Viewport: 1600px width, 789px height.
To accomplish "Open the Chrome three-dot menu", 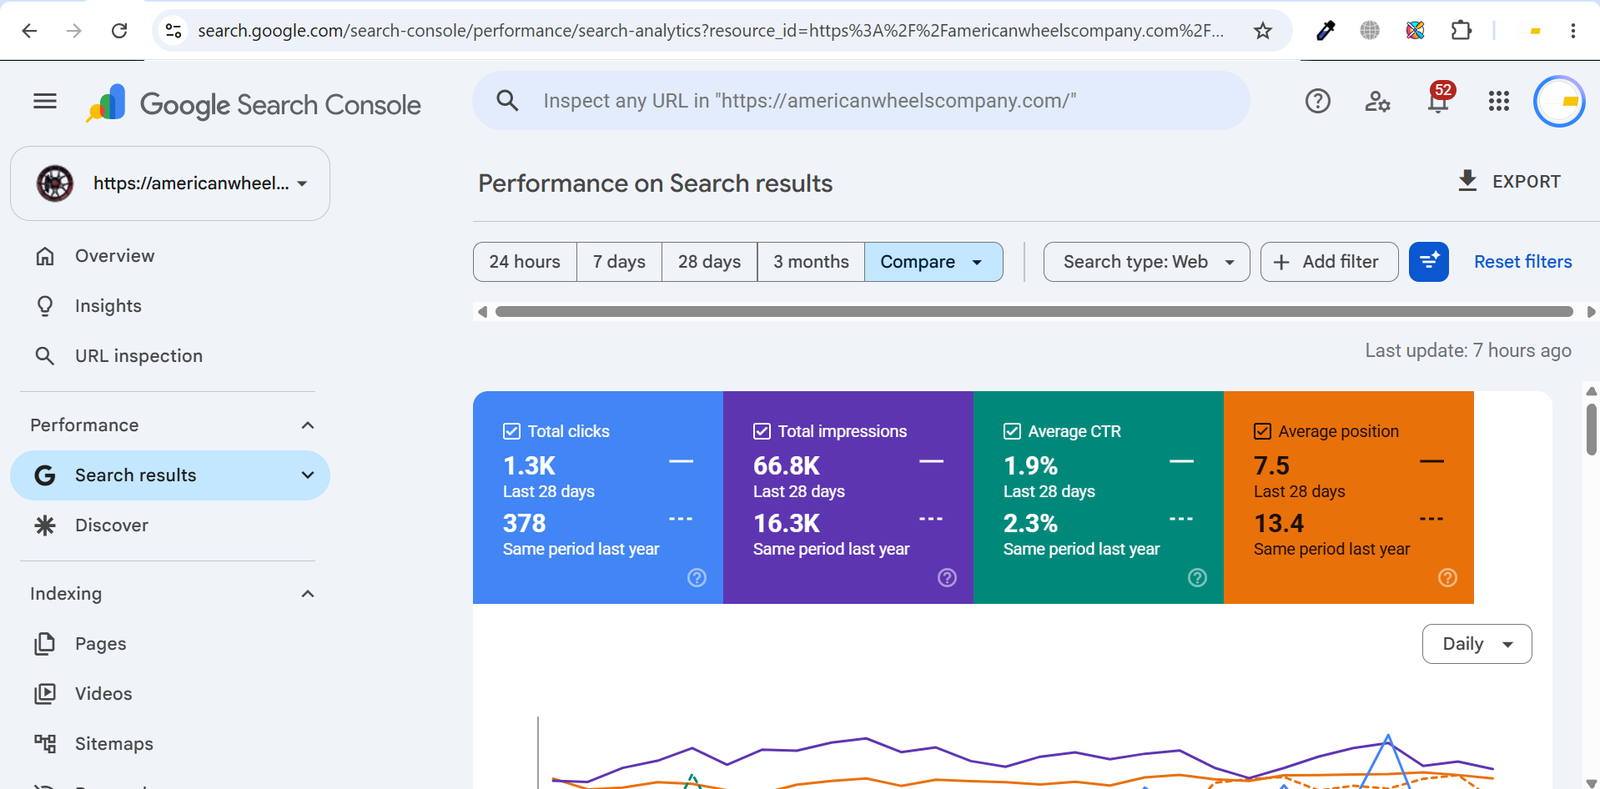I will [1573, 31].
